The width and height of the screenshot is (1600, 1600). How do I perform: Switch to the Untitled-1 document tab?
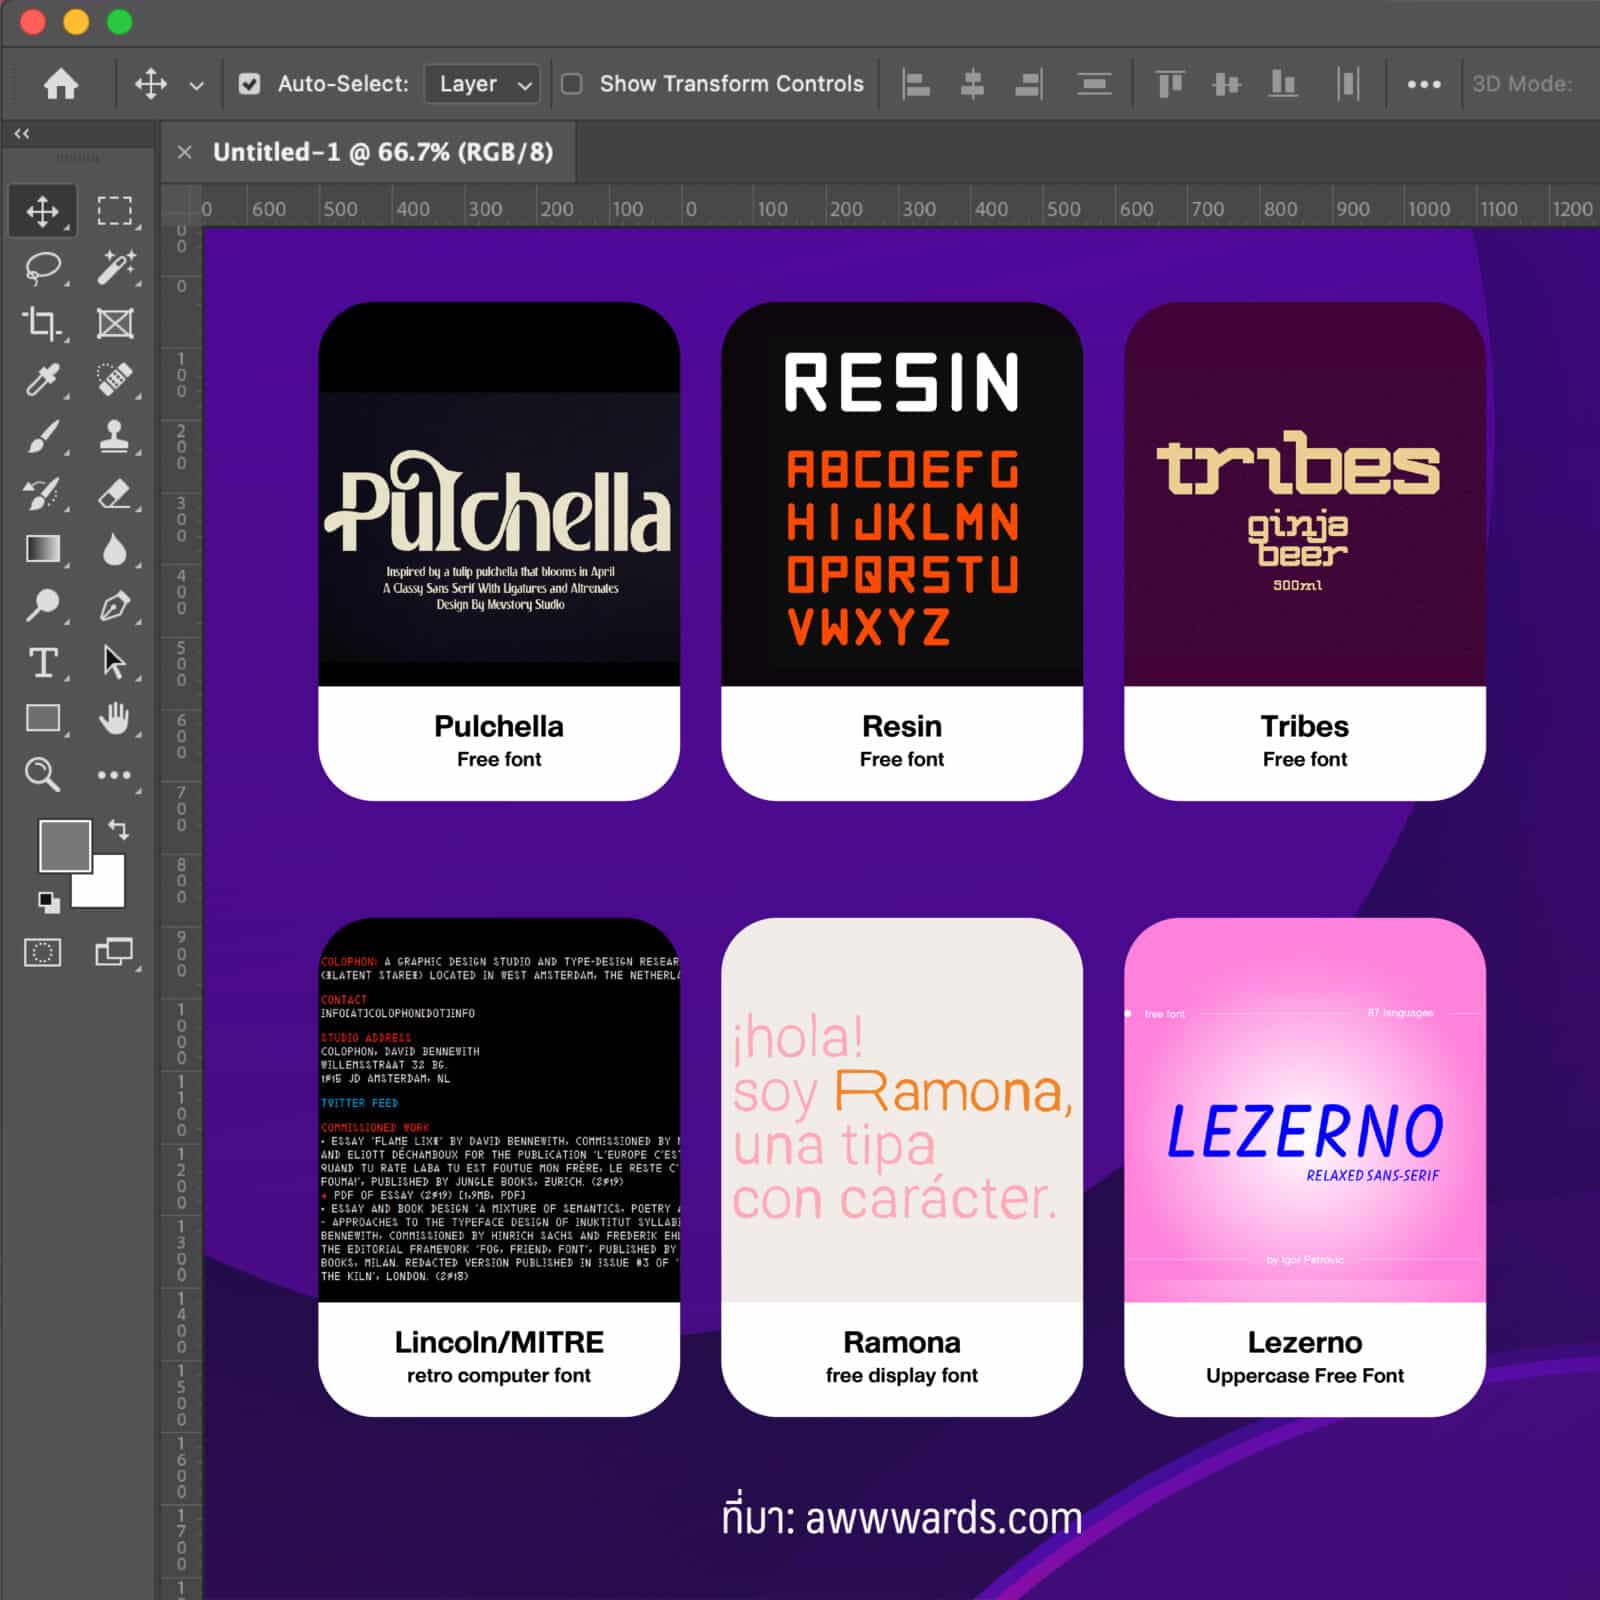coord(382,152)
